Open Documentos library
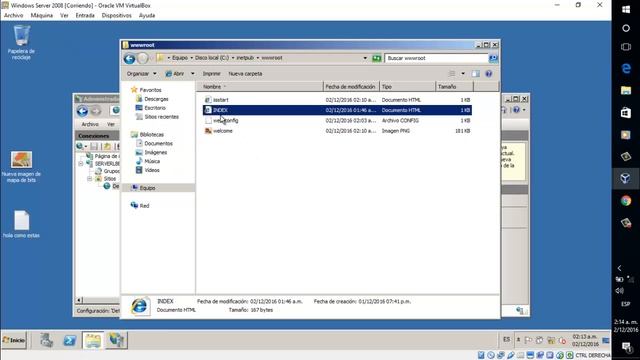 (x=158, y=143)
